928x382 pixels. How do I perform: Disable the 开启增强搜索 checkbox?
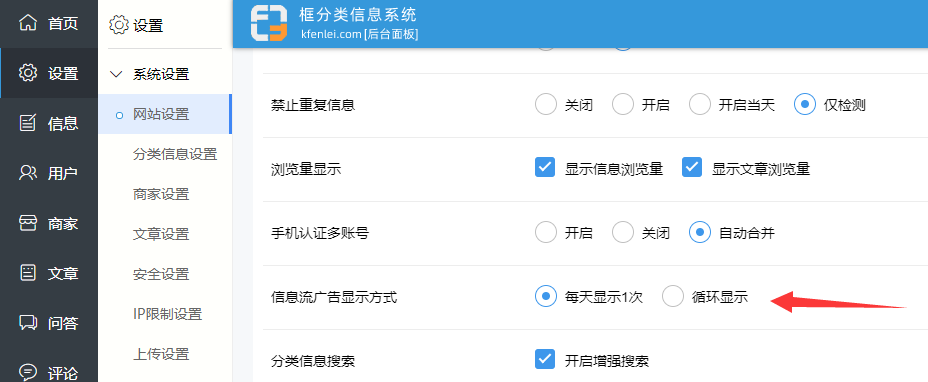click(544, 359)
